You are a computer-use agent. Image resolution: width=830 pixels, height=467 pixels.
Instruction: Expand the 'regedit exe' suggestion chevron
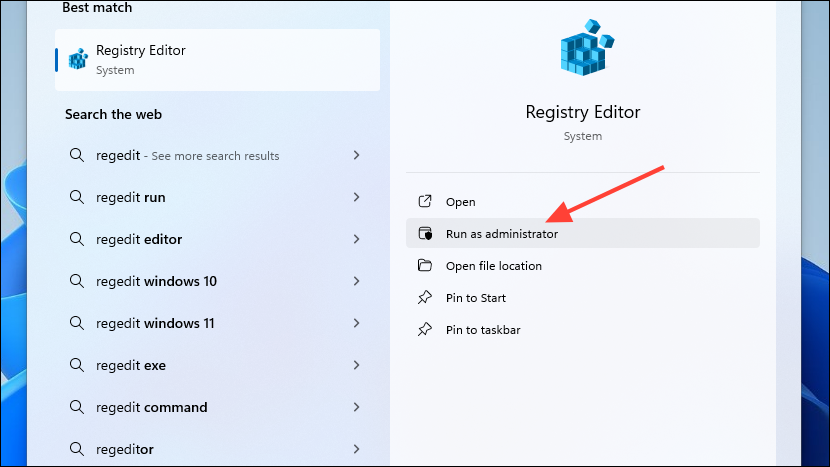[356, 365]
